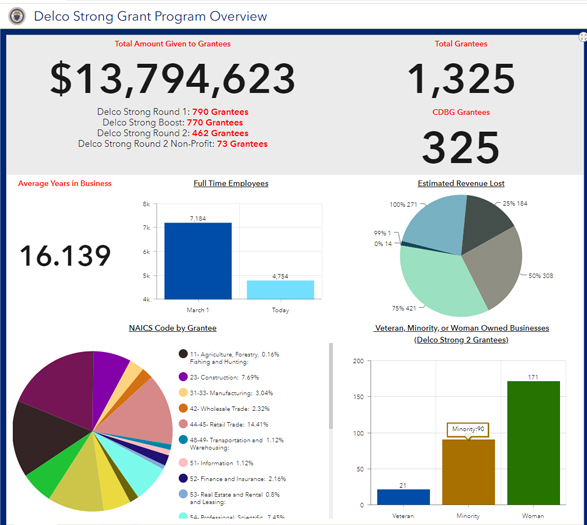Screen dimensions: 587x525
Task: Click the 25% 184 pie label
Action: [515, 203]
